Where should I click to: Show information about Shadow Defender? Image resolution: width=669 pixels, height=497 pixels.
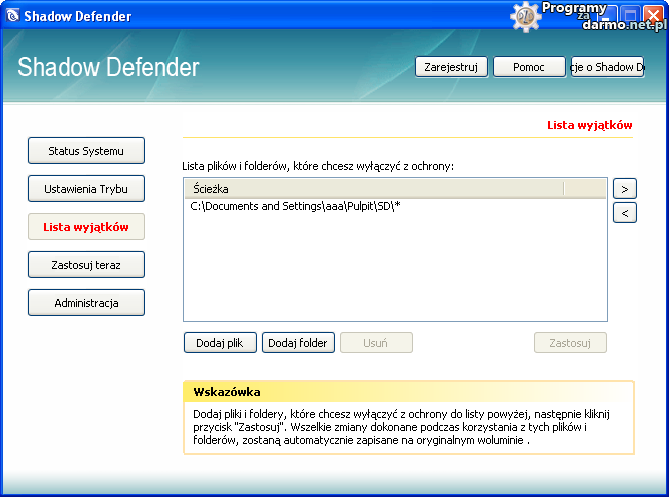point(607,67)
